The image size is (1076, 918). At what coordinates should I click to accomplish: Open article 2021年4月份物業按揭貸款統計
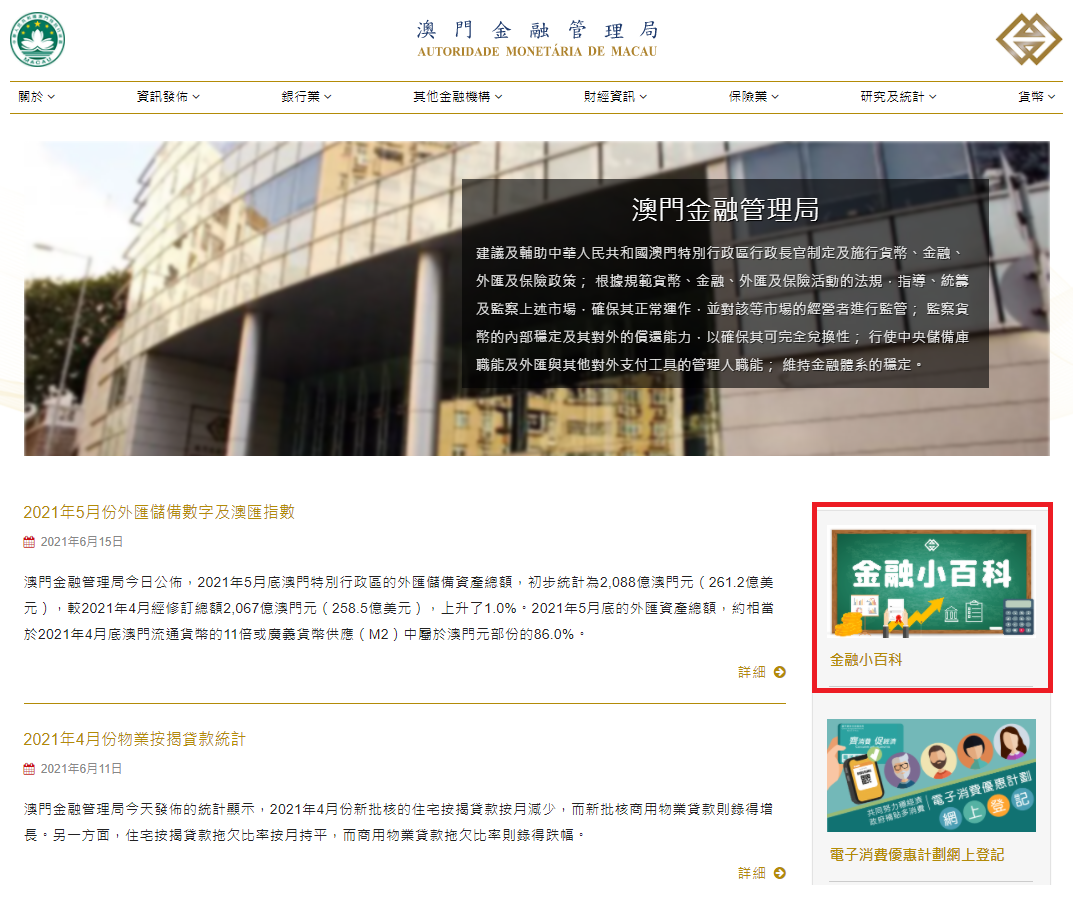tap(134, 740)
